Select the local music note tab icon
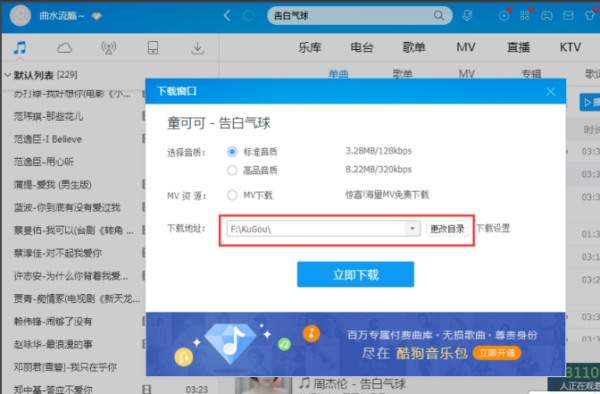Screen dimensions: 600x394 20,48
